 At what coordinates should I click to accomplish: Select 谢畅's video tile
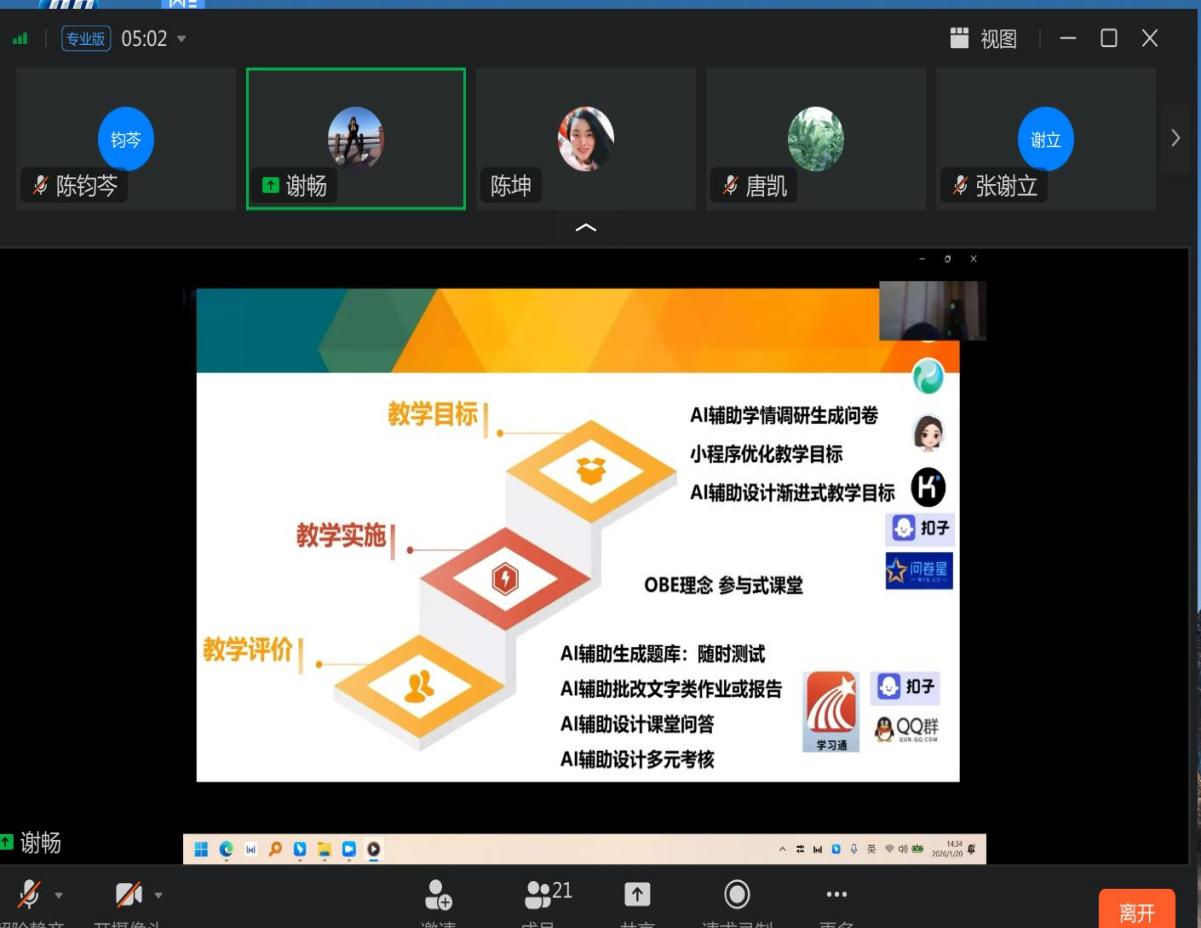[x=356, y=139]
